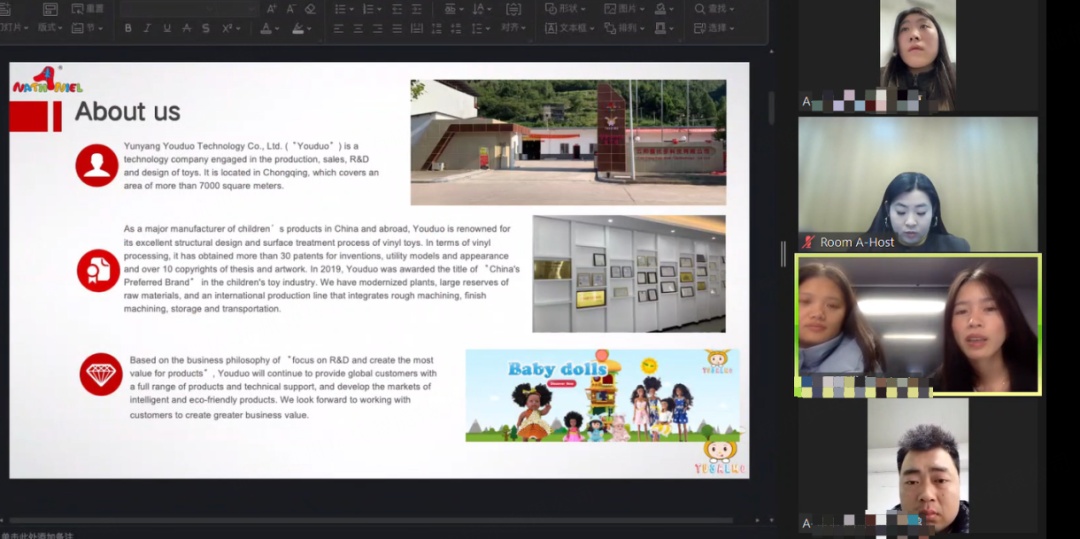
Task: Open the font name combo box
Action: pyautogui.click(x=165, y=8)
